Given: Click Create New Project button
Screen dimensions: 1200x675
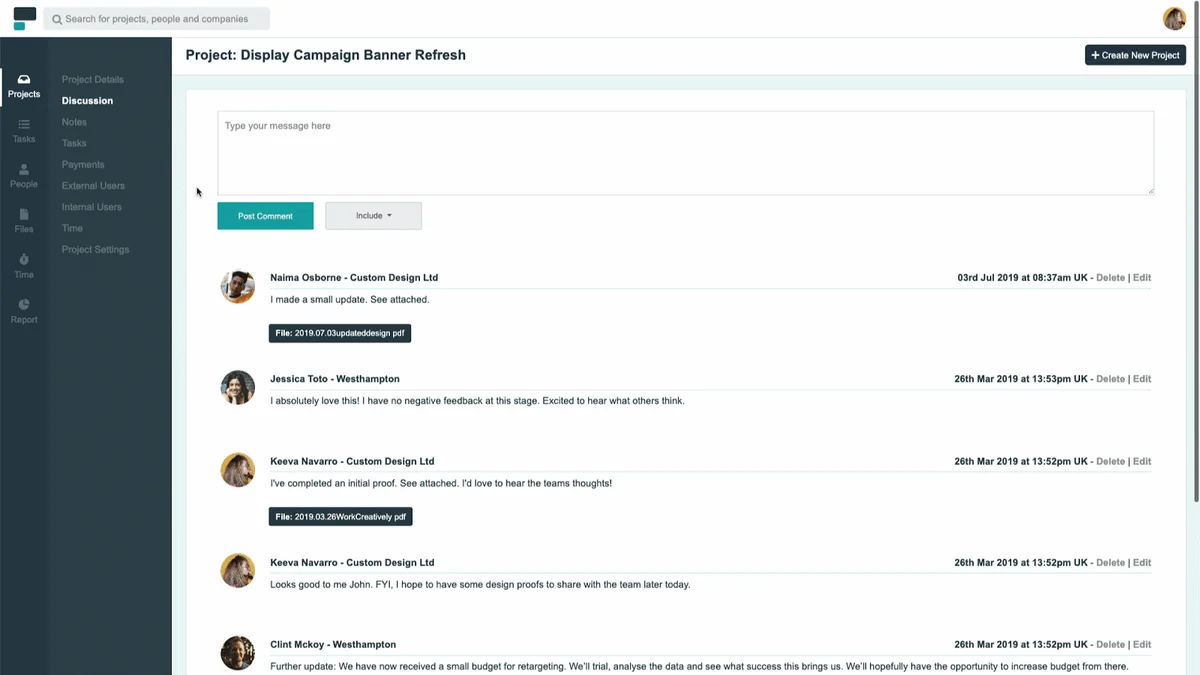Looking at the screenshot, I should coord(1135,55).
